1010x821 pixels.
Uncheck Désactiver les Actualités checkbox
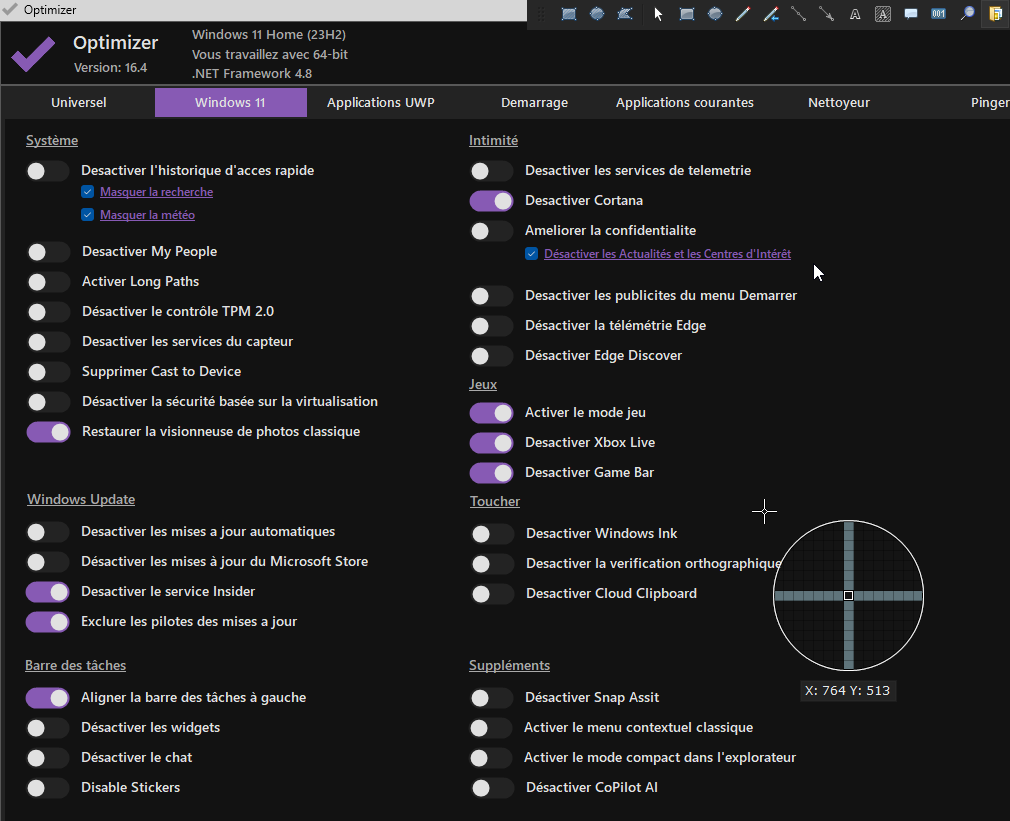tap(531, 254)
